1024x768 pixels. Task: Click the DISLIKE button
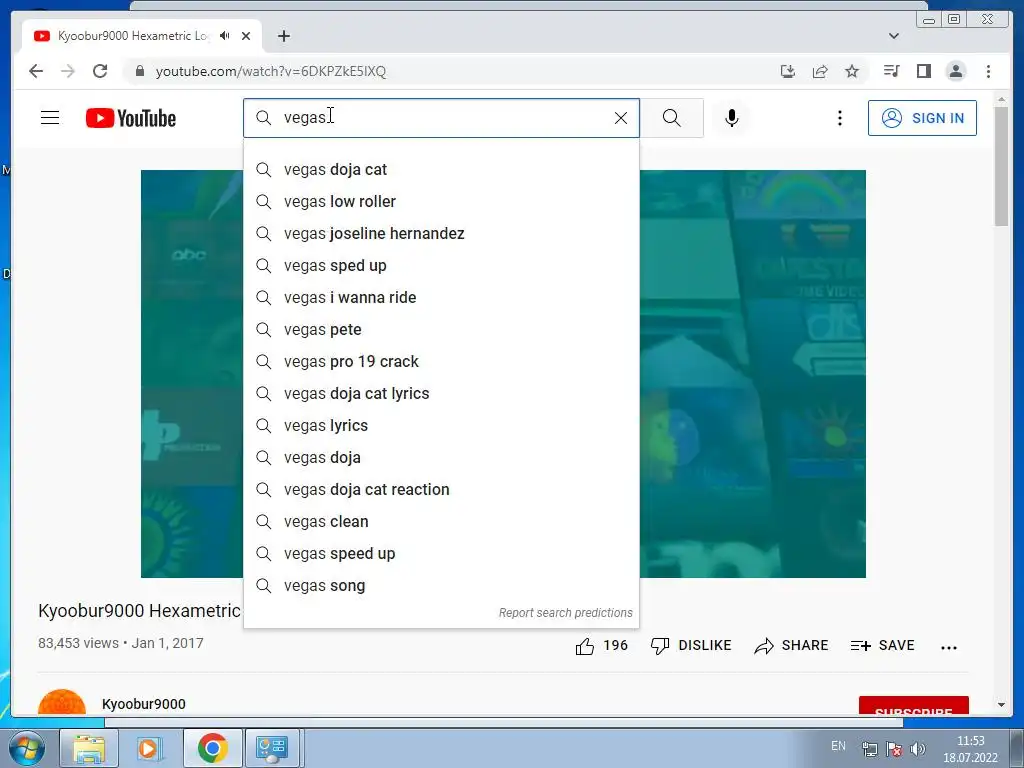[x=691, y=646]
